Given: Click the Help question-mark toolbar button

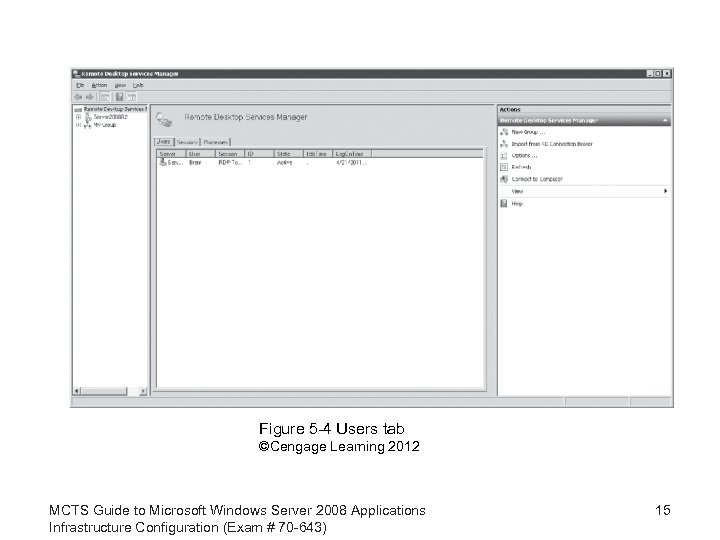Looking at the screenshot, I should 119,97.
